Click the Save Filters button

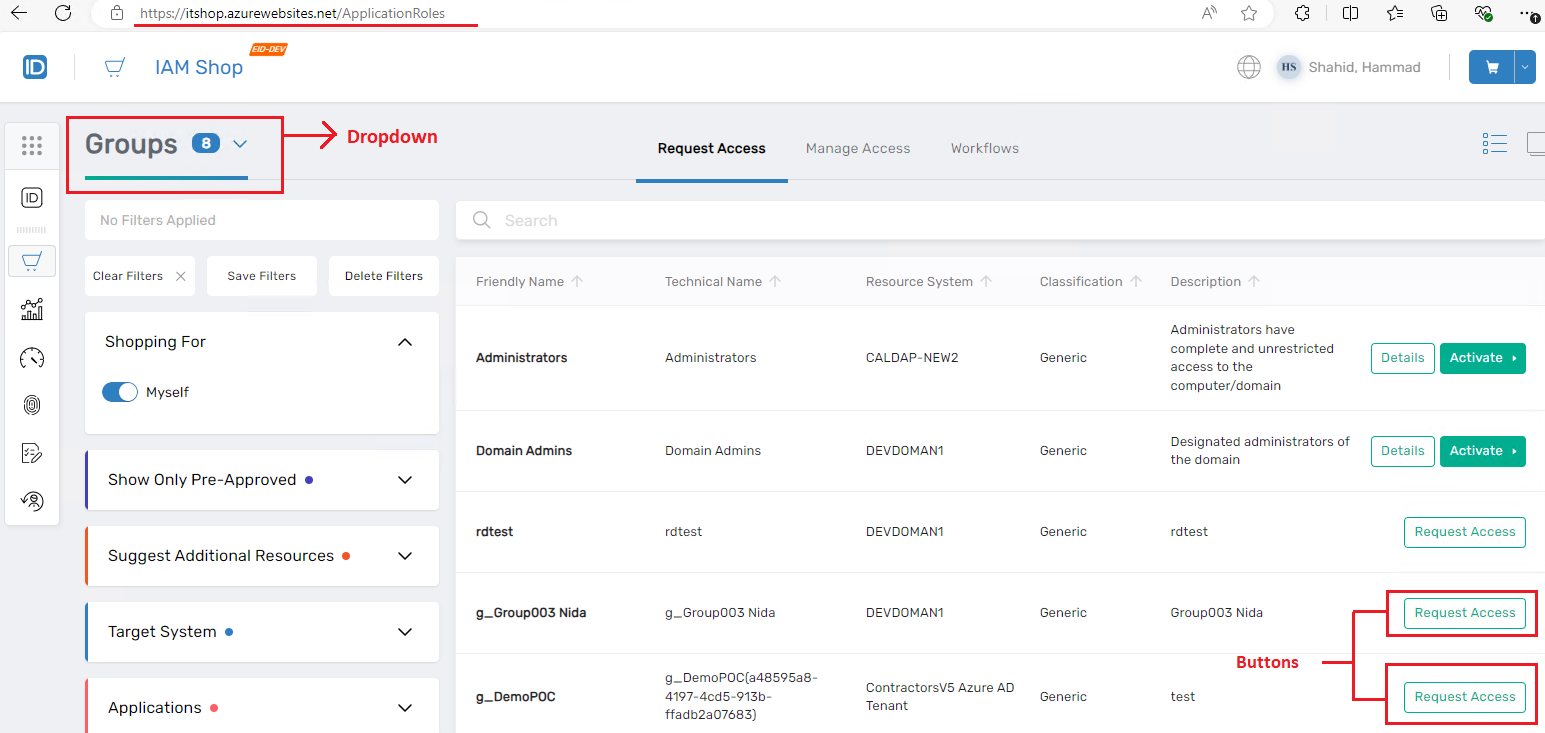point(262,276)
